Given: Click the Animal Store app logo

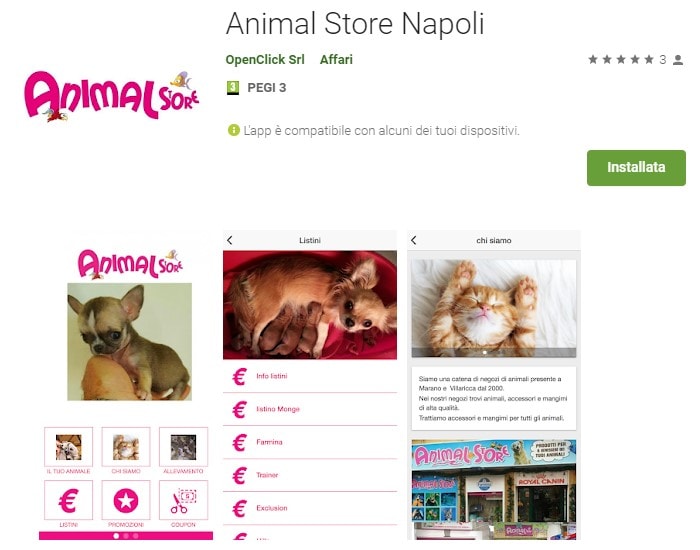Looking at the screenshot, I should pyautogui.click(x=112, y=96).
